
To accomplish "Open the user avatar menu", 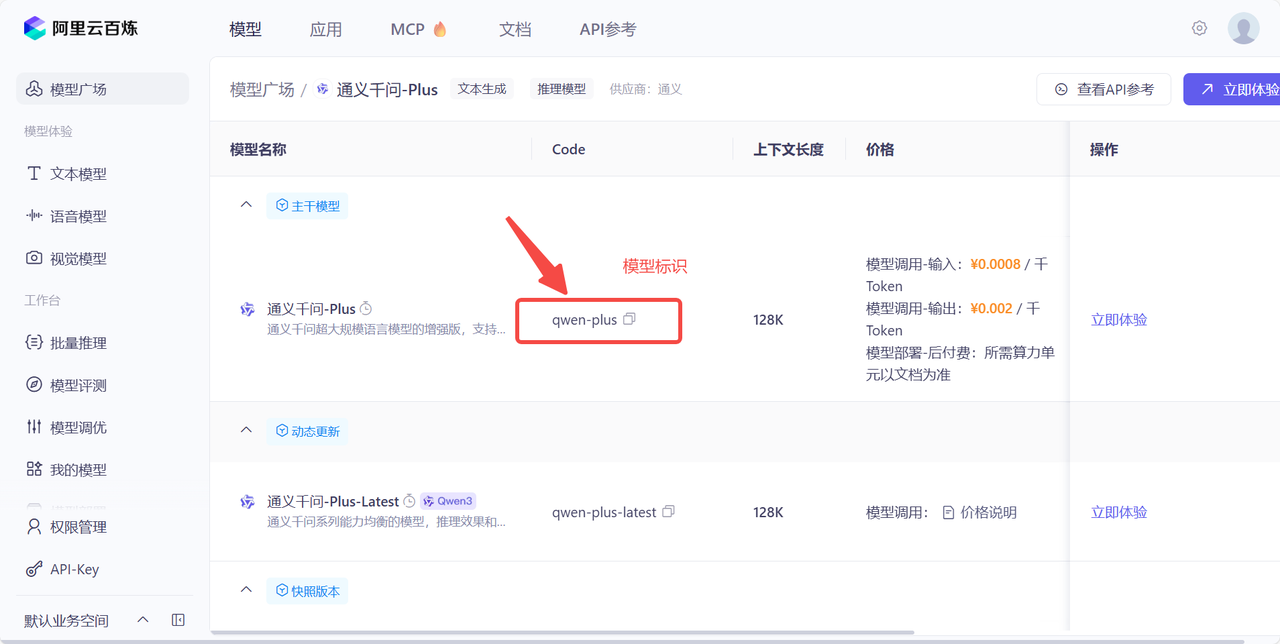I will [x=1243, y=28].
